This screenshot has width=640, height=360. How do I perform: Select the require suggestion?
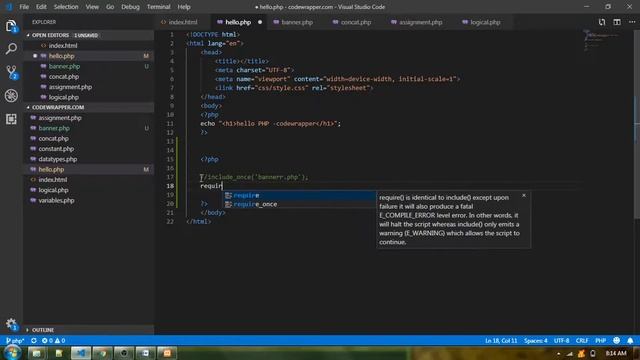coord(299,195)
